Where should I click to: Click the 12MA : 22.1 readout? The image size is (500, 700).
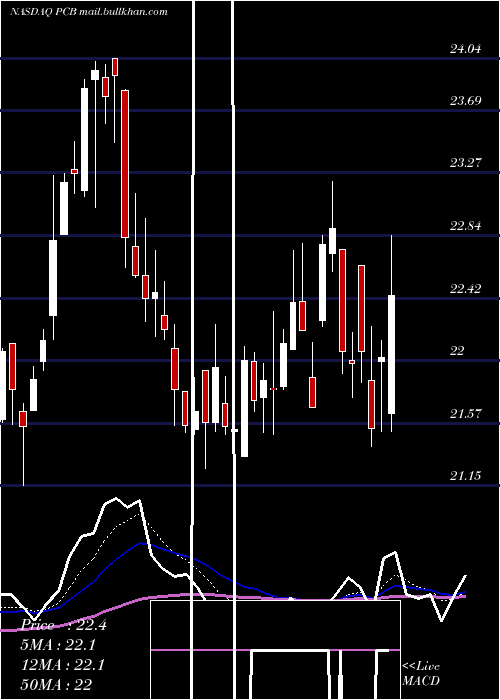[63, 665]
